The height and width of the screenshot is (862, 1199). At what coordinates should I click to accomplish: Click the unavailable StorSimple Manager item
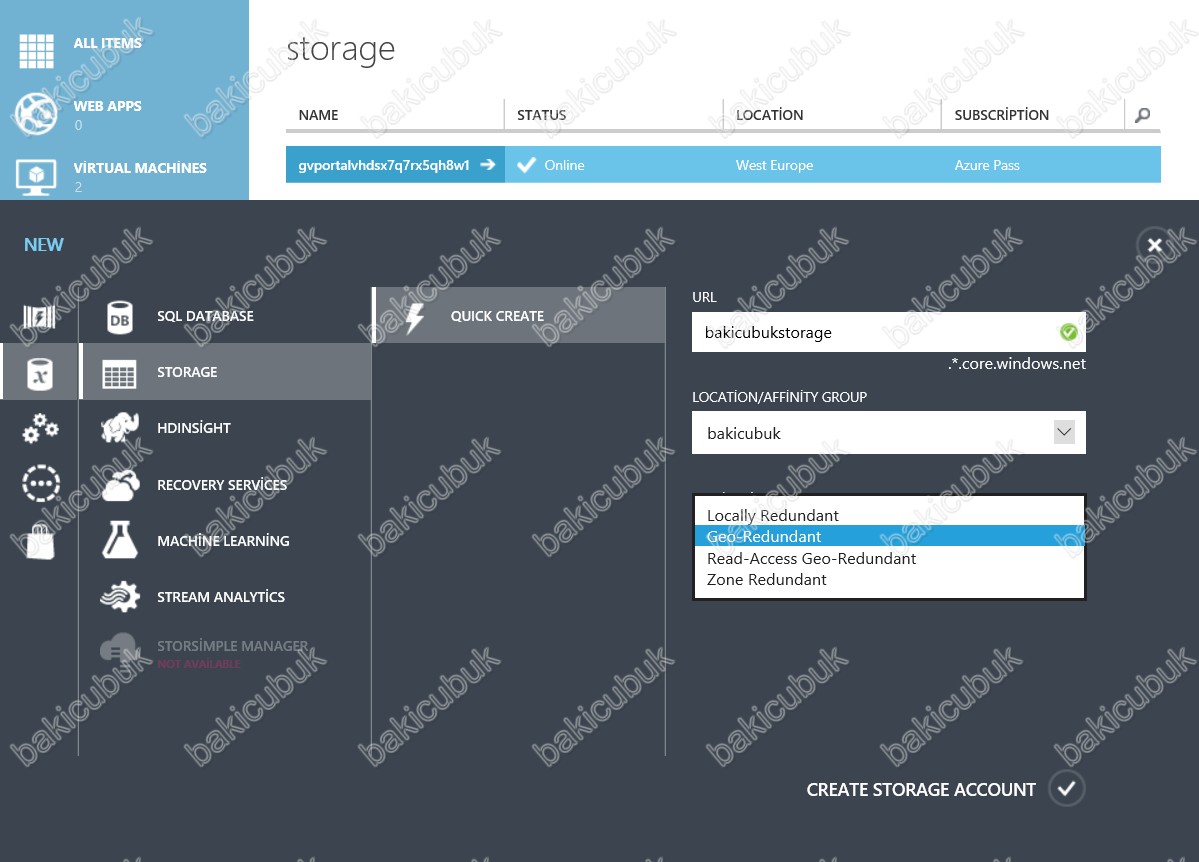[x=226, y=653]
